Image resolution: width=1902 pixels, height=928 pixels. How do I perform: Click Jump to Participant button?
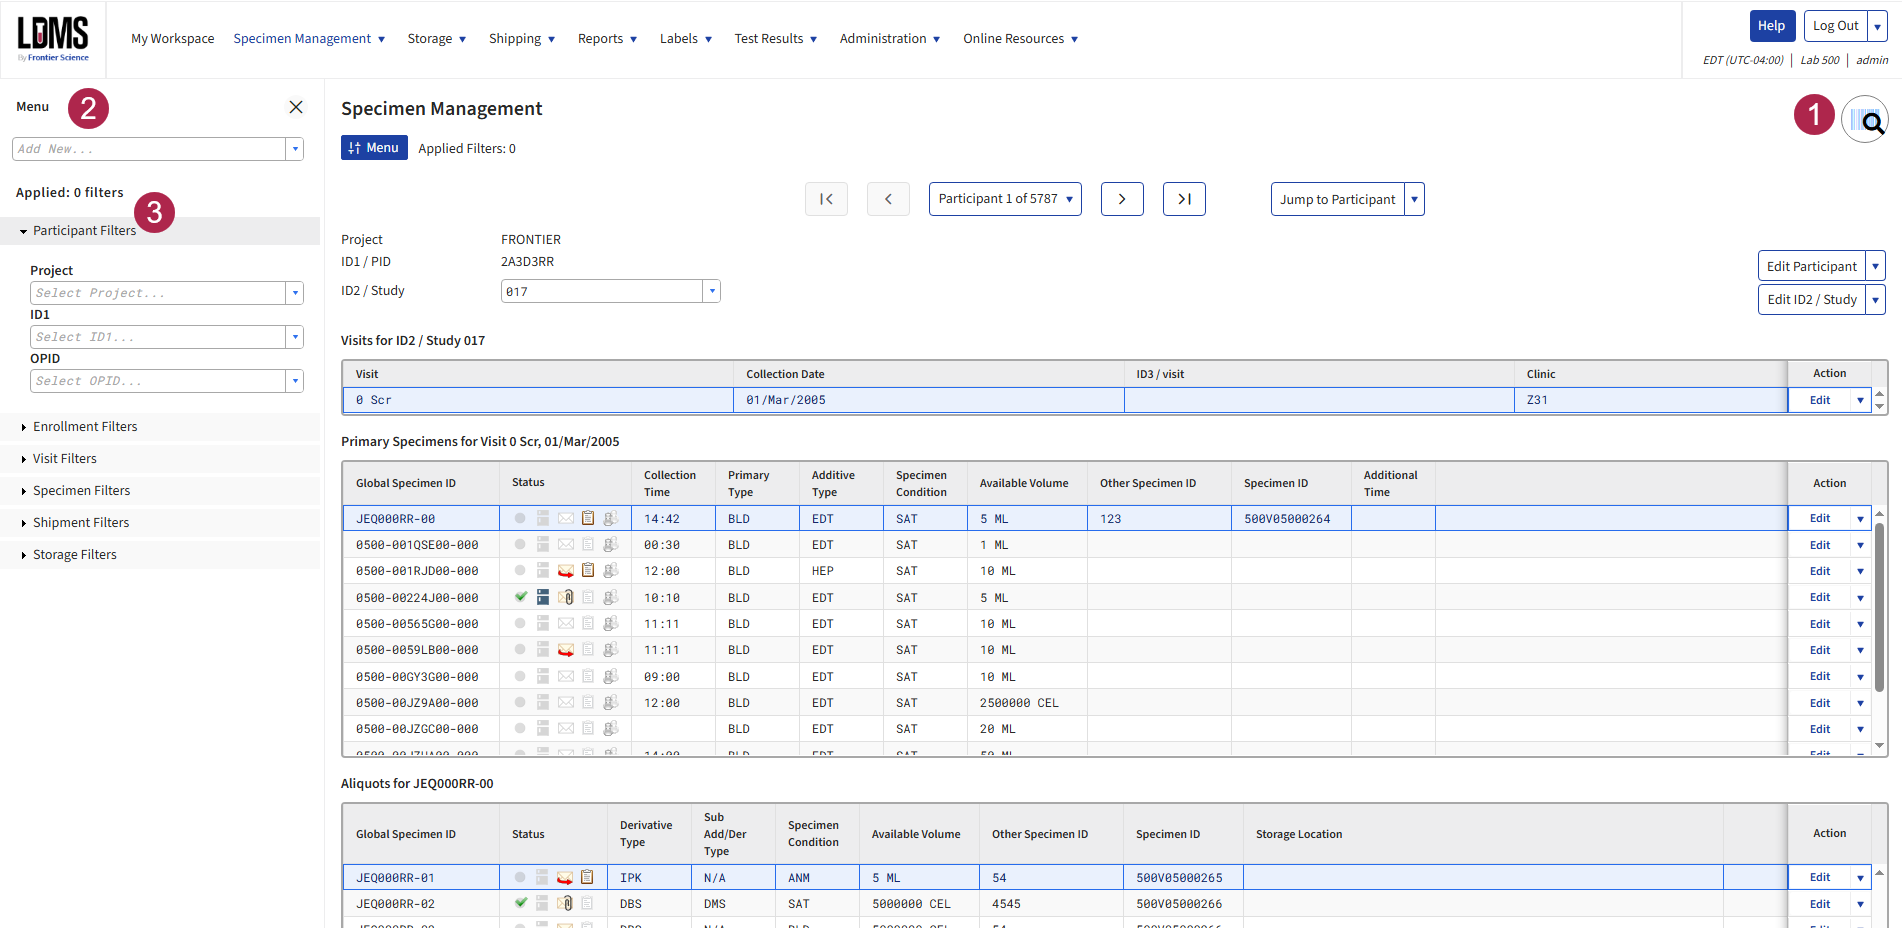1337,199
